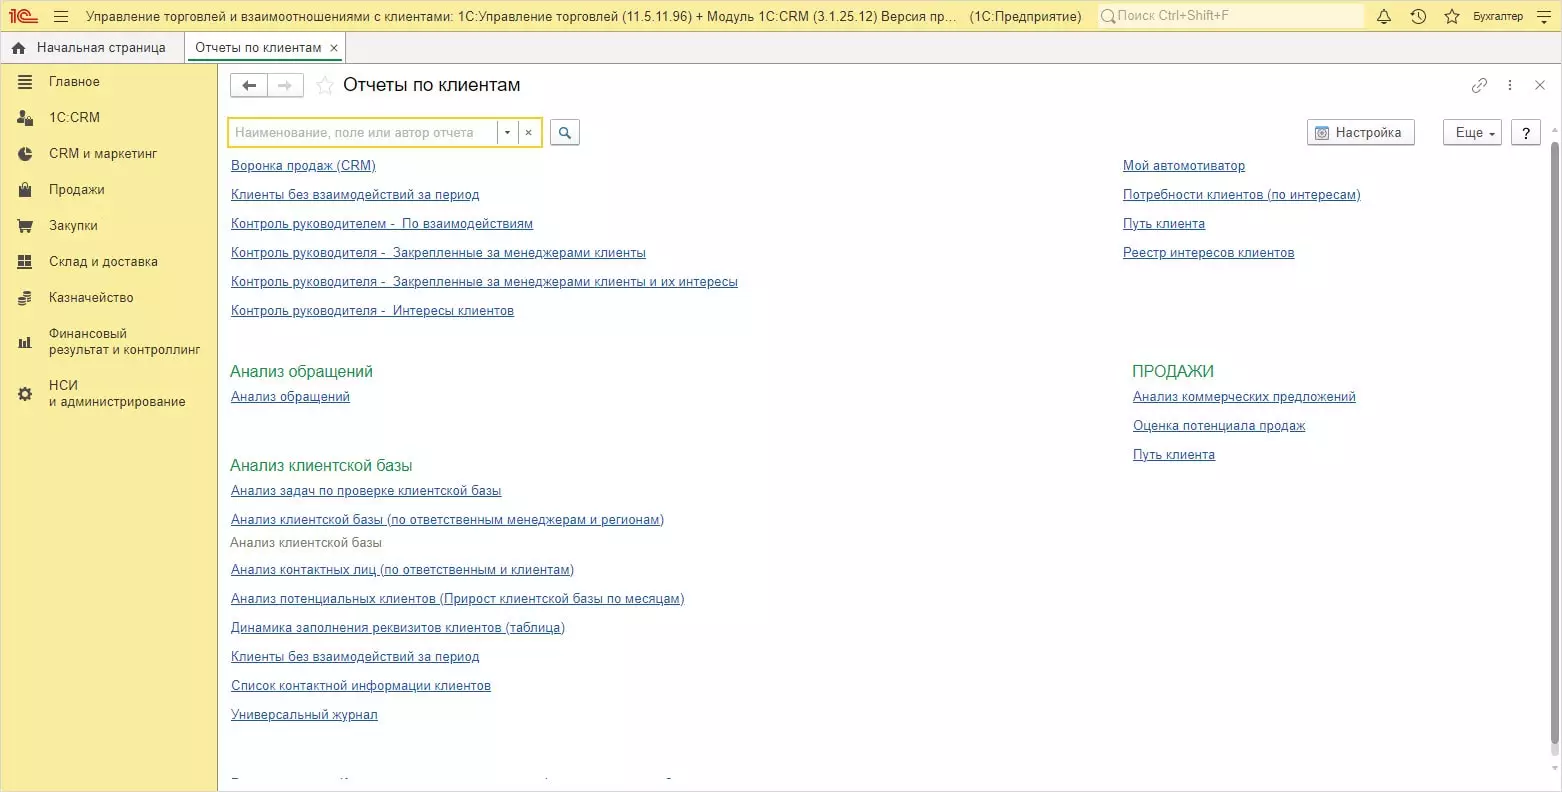Close the Отчеты по клиентам tab
Viewport: 1562px width, 792px height.
click(x=334, y=48)
